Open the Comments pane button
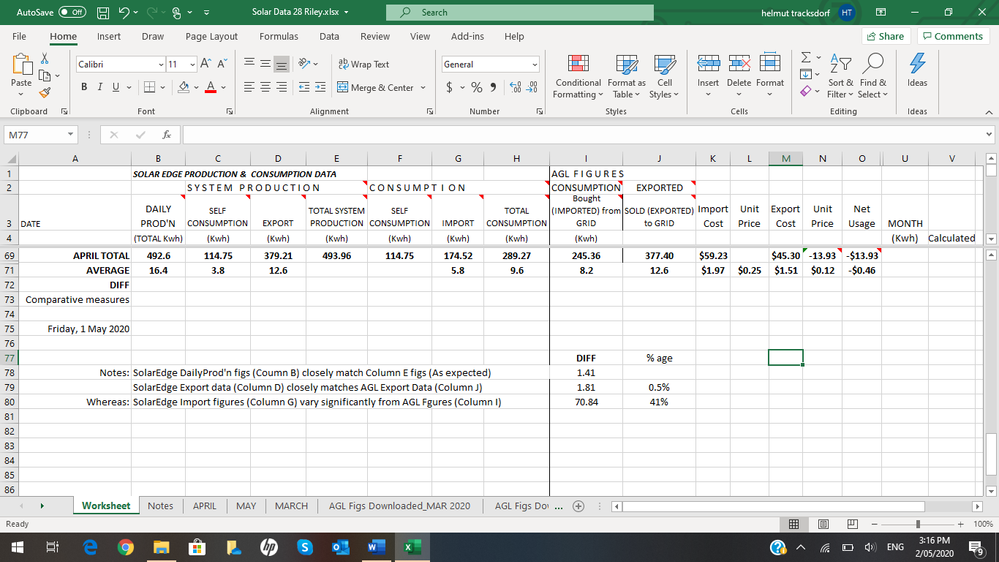This screenshot has height=562, width=999. 953,36
